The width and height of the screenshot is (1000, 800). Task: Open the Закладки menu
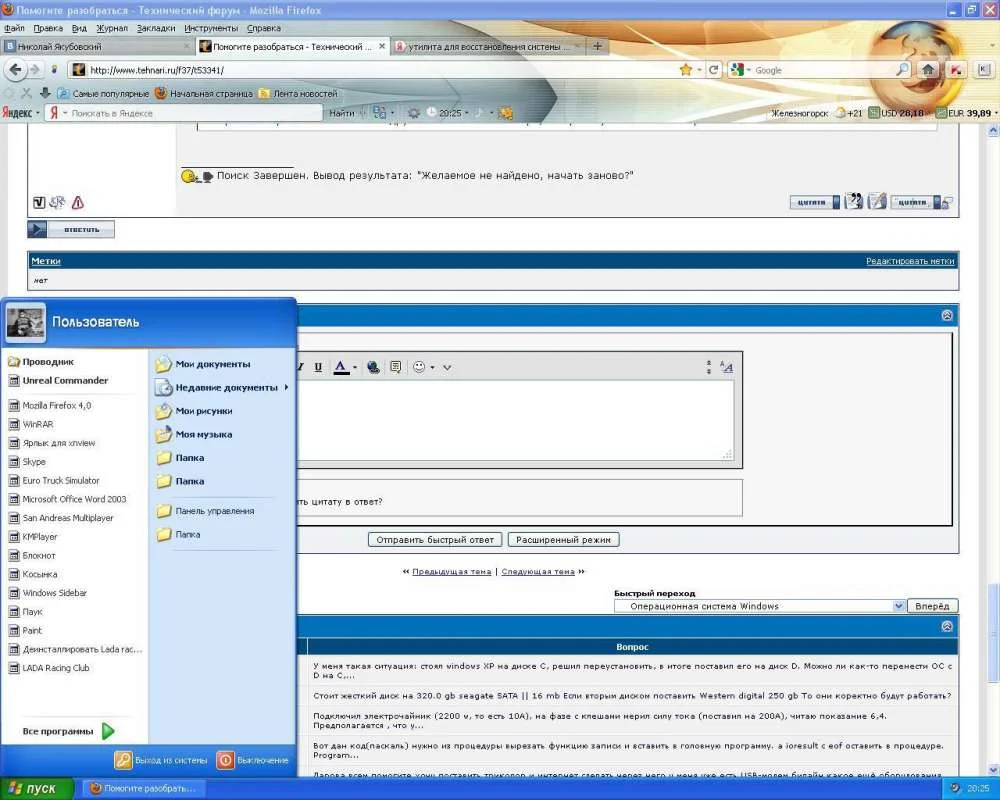point(156,28)
